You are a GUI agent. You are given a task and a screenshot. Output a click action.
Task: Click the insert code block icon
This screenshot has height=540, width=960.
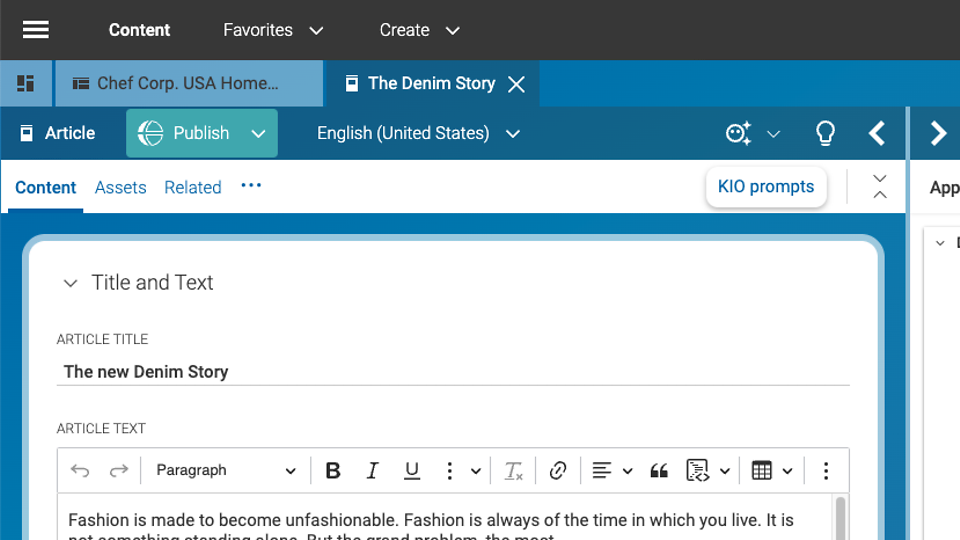697,470
